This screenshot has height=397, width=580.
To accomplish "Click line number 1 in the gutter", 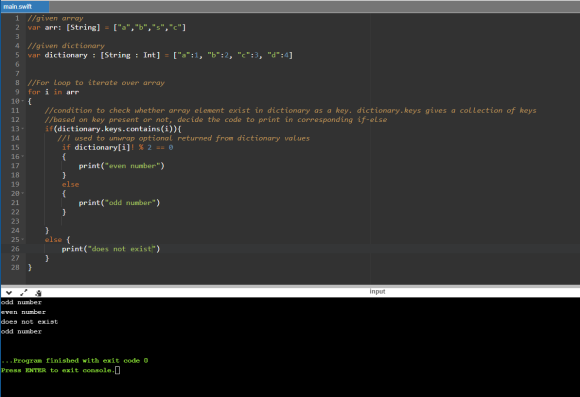I will (x=17, y=18).
